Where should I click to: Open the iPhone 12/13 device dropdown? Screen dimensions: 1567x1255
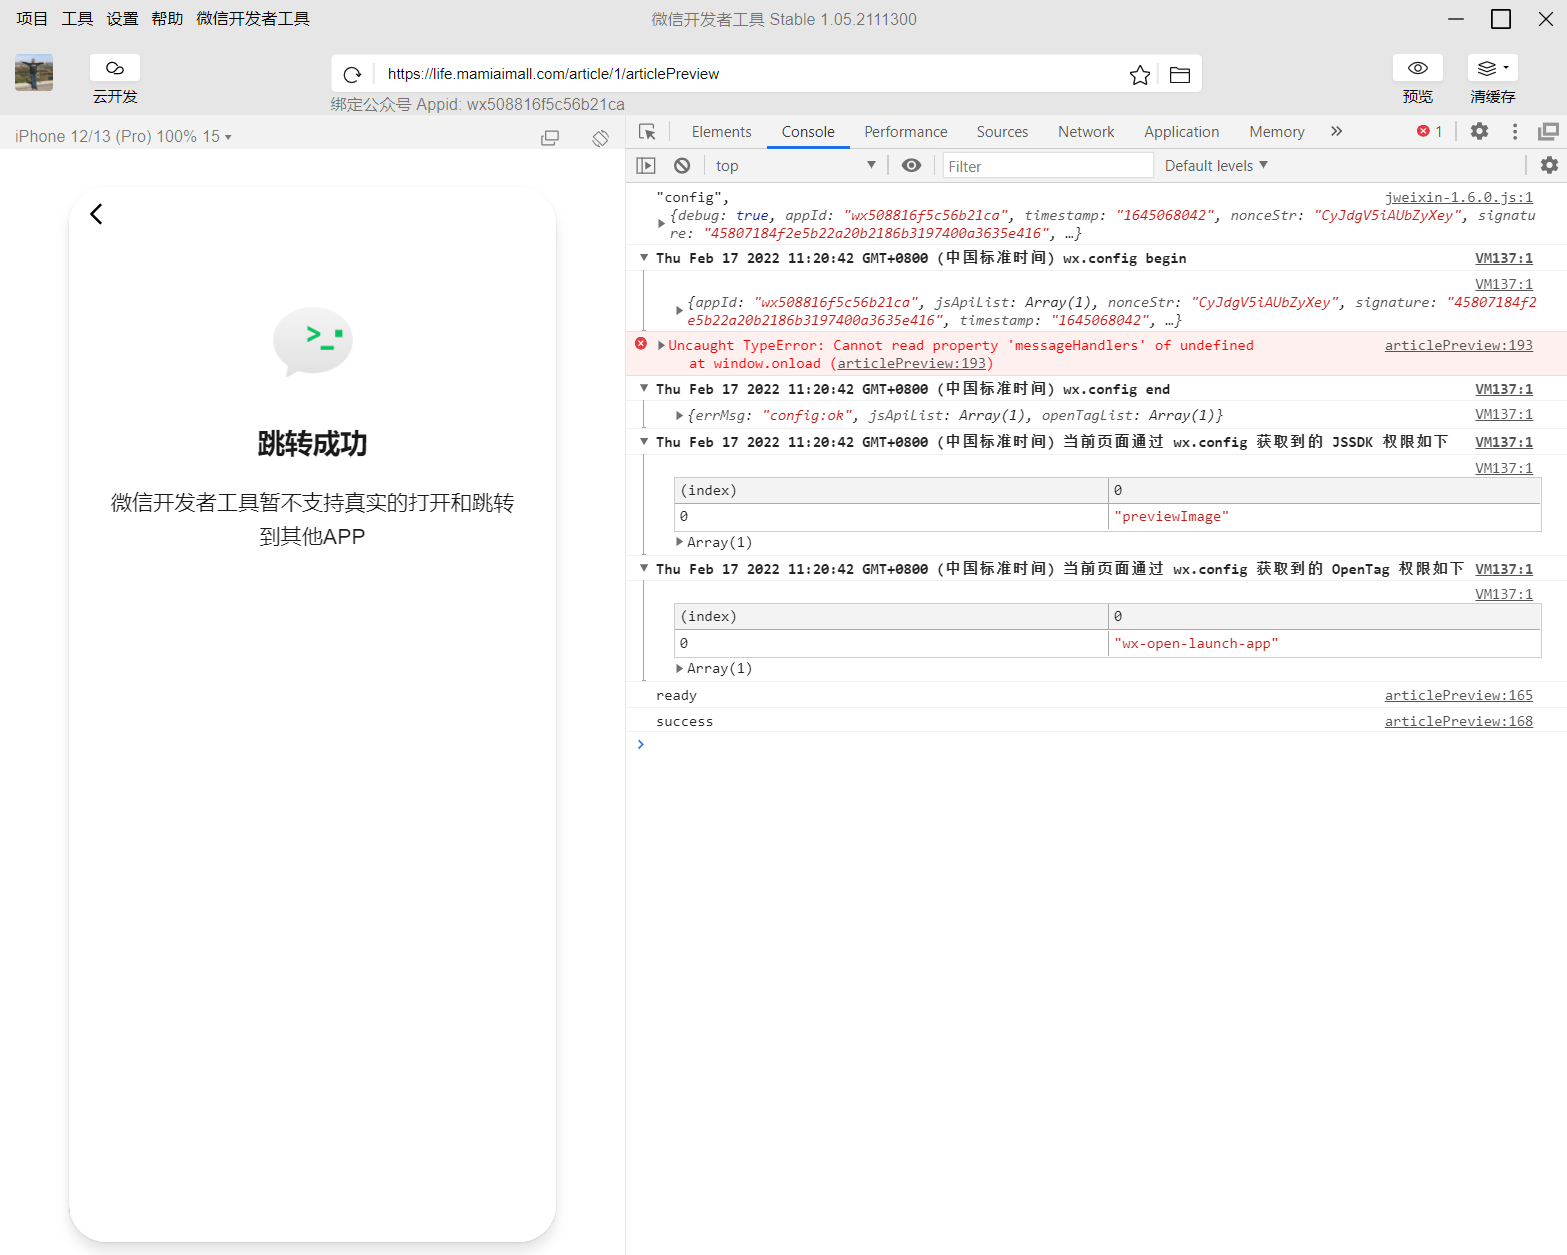[x=123, y=137]
